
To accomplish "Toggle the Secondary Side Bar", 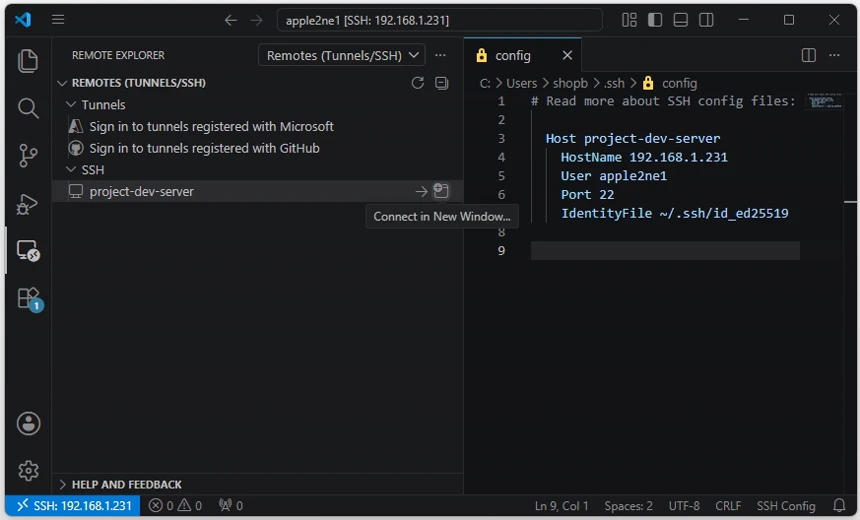I will (706, 20).
